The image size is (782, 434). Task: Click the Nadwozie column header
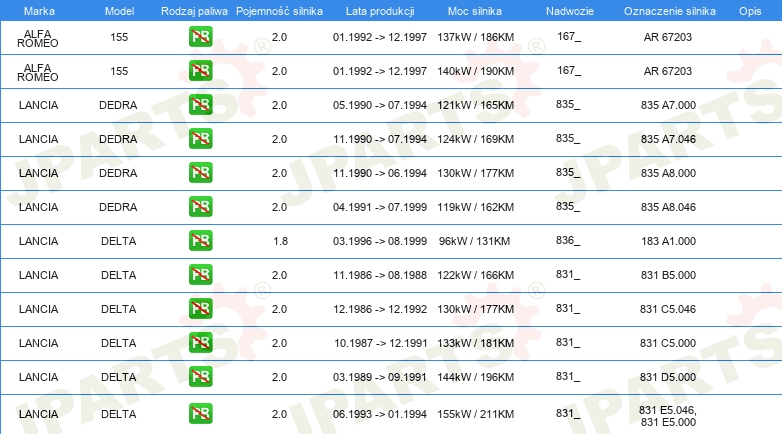pos(570,11)
